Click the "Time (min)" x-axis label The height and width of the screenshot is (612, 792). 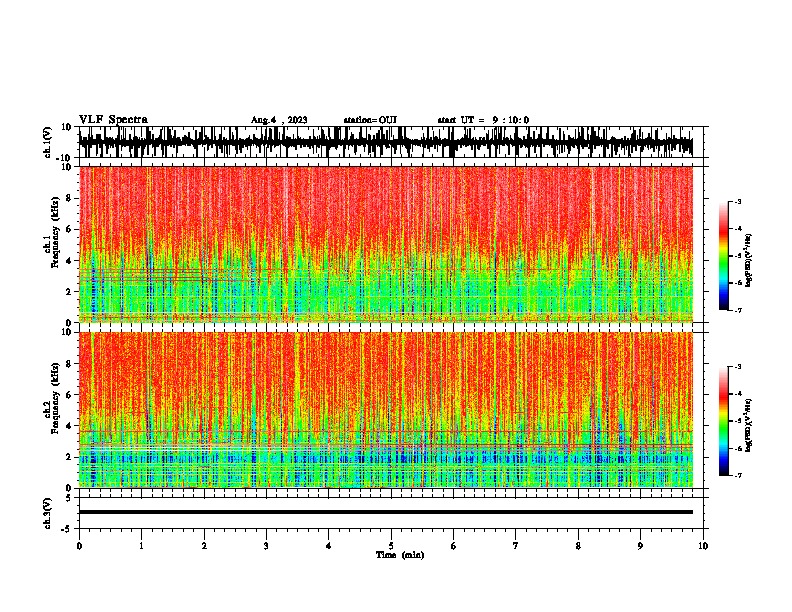point(400,555)
